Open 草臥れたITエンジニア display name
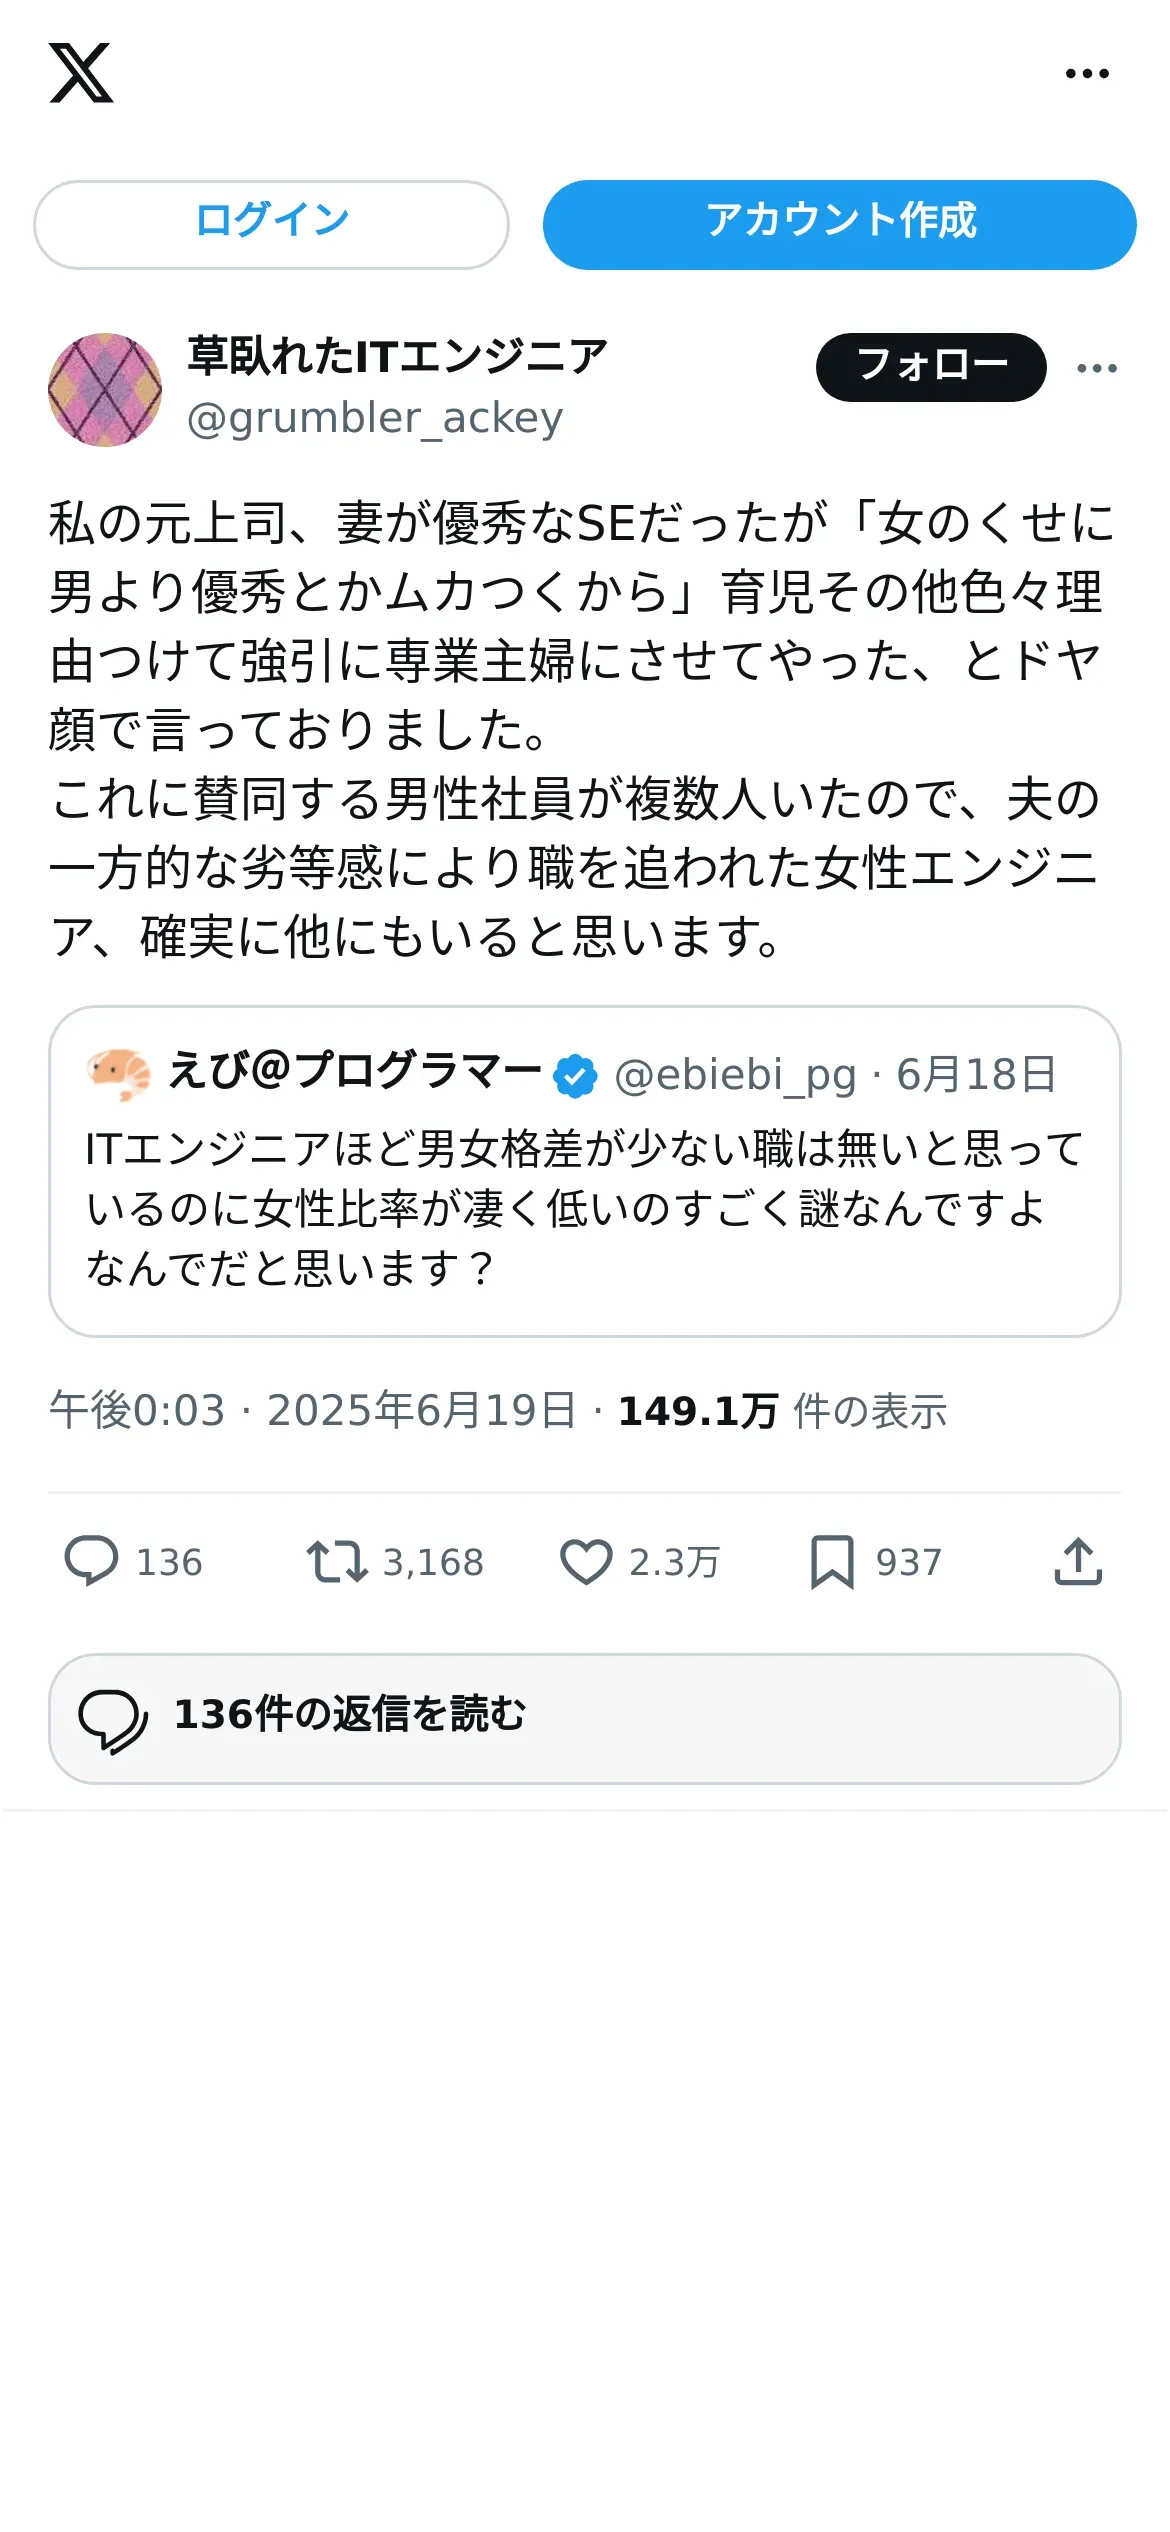Viewport: 1170px width, 2532px height. [397, 357]
